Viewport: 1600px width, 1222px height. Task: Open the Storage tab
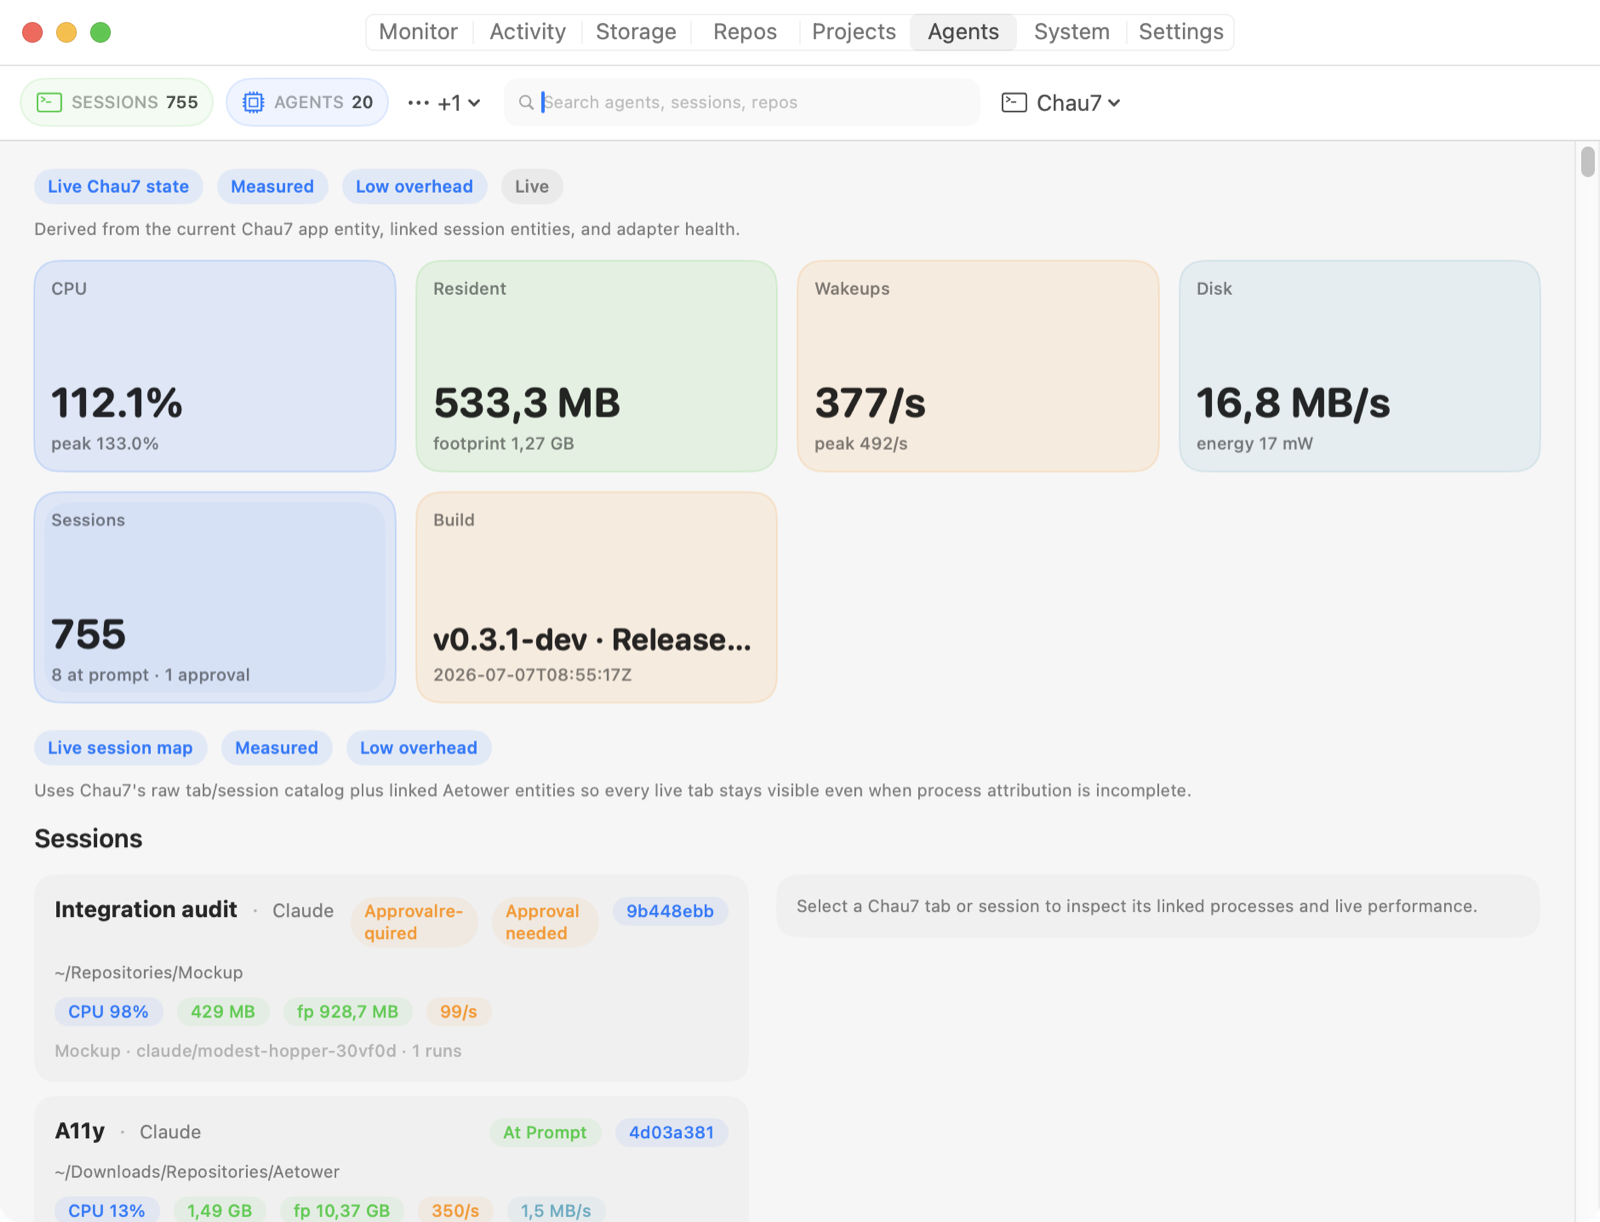pos(636,32)
